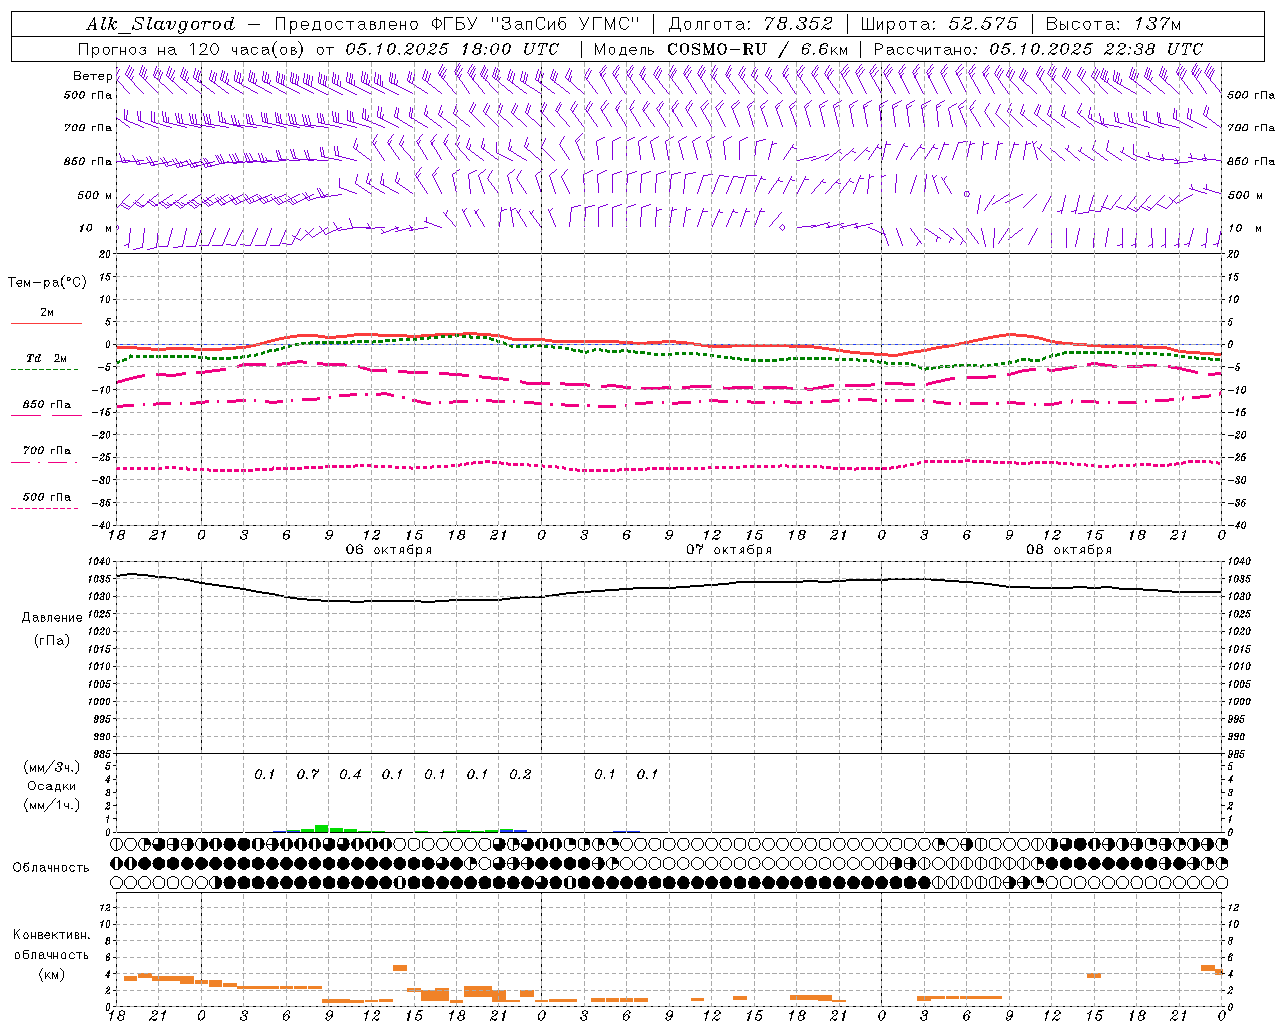Click the (км) unit label of convective panel
Image resolution: width=1280 pixels, height=1024 pixels.
tap(51, 974)
